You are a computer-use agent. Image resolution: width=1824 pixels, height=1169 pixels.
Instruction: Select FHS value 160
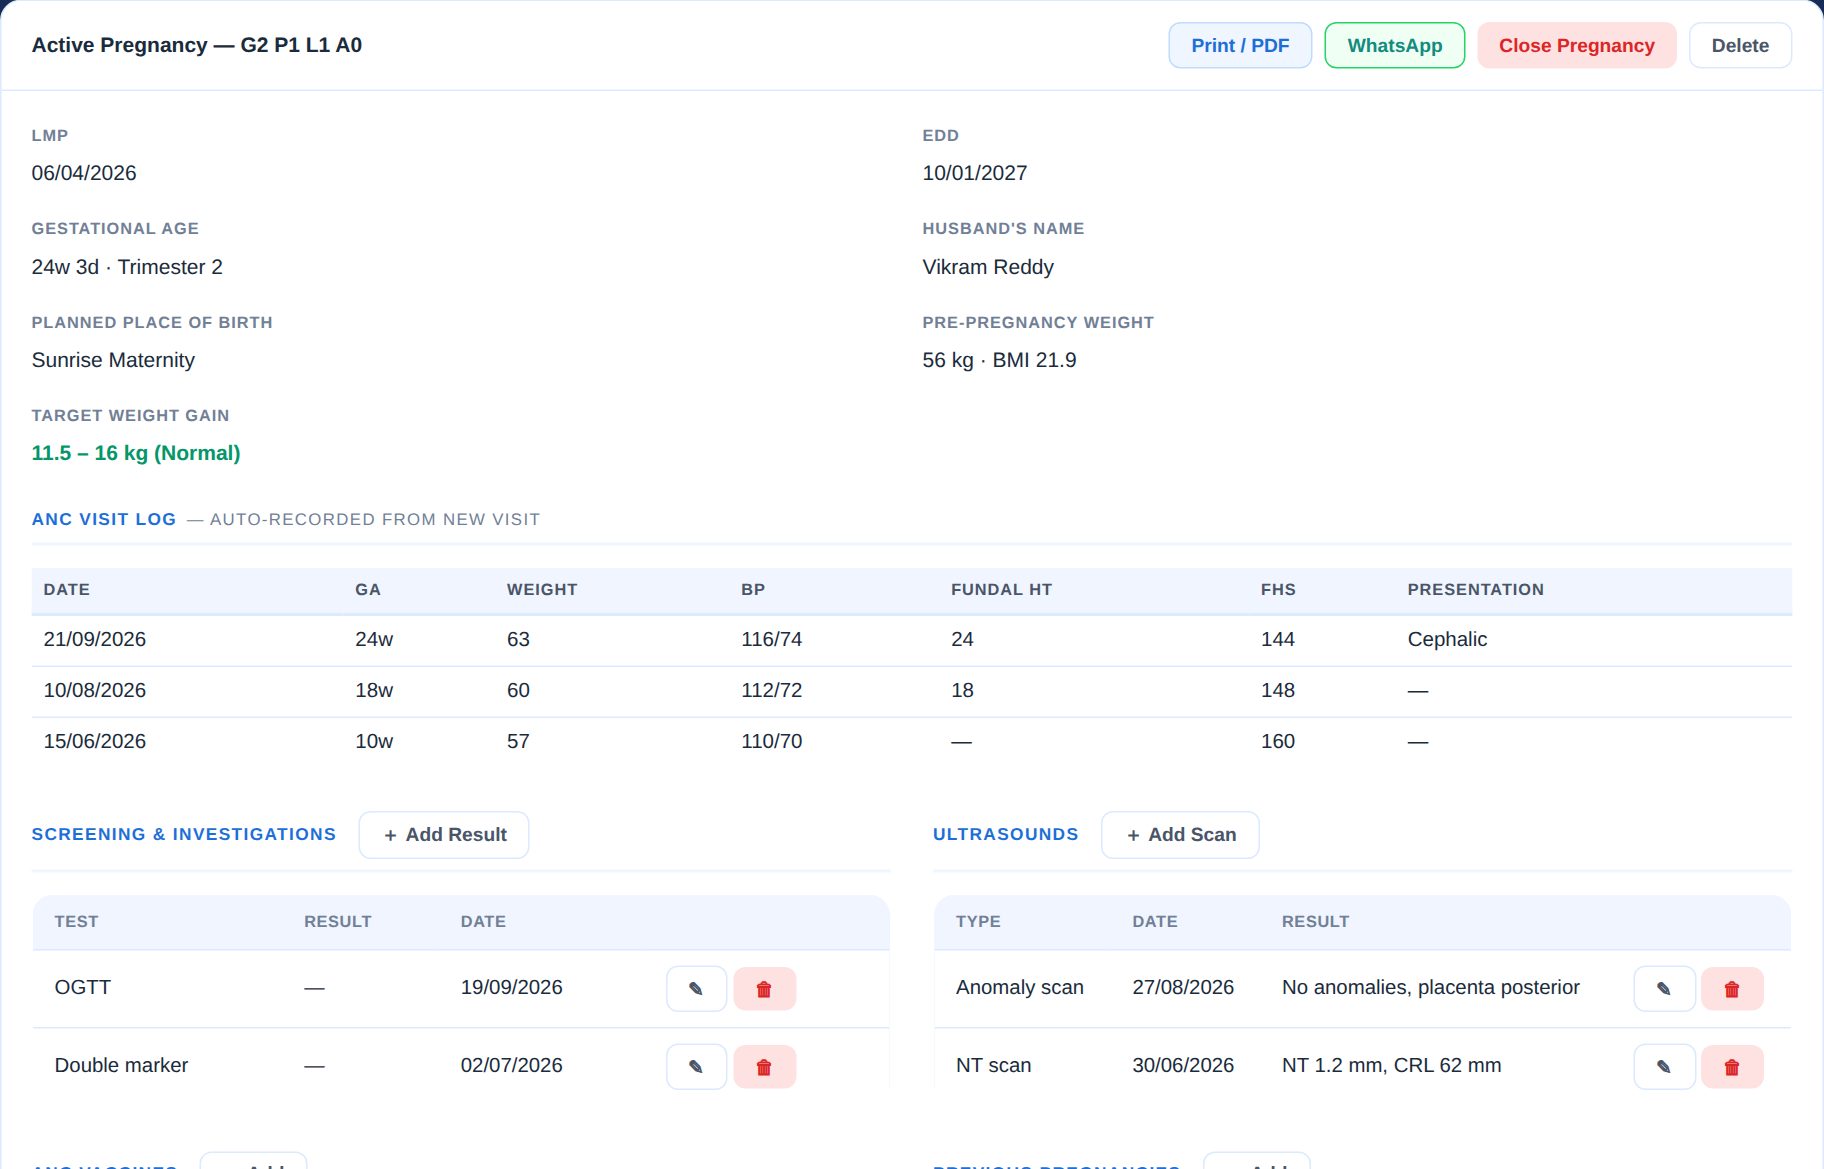[x=1278, y=741]
